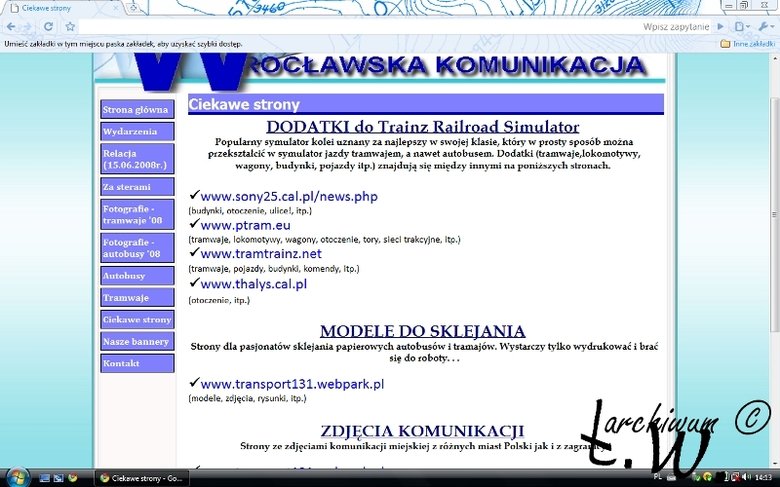Click the DODATKI do Trainz Railroad Simulator heading
The width and height of the screenshot is (780, 487).
pyautogui.click(x=423, y=126)
